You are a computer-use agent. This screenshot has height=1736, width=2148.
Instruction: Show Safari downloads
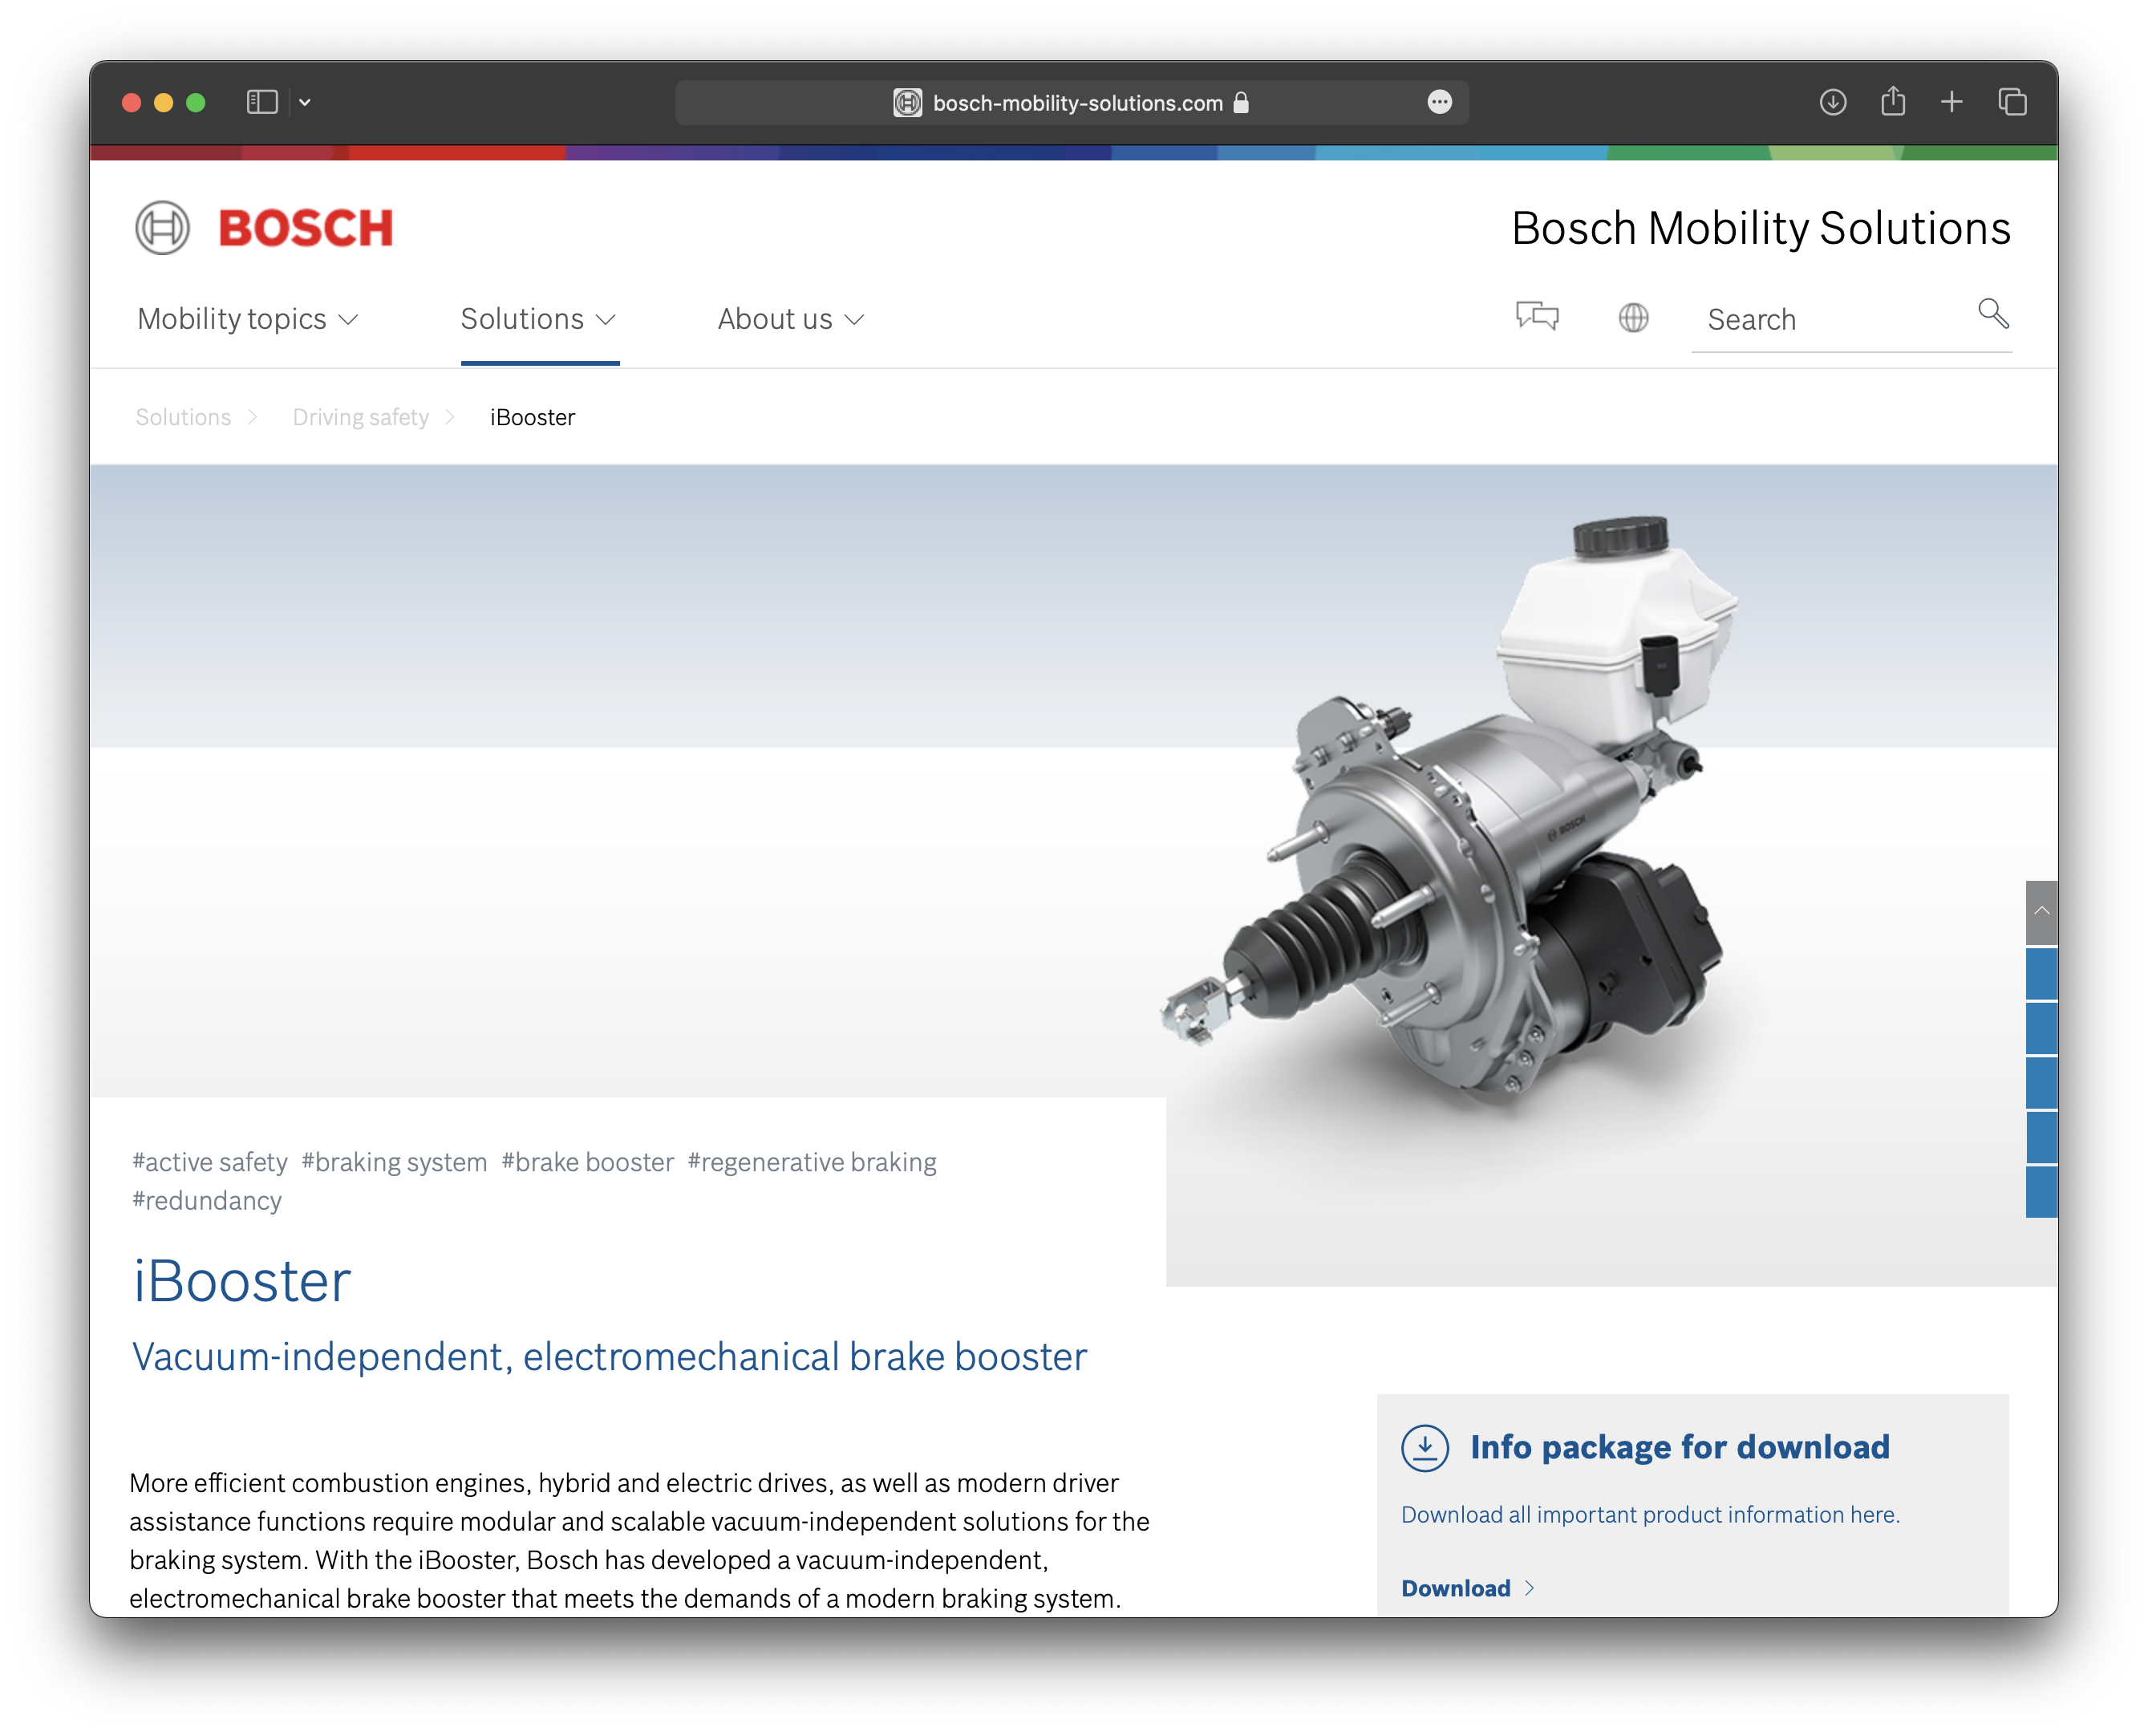click(1832, 102)
